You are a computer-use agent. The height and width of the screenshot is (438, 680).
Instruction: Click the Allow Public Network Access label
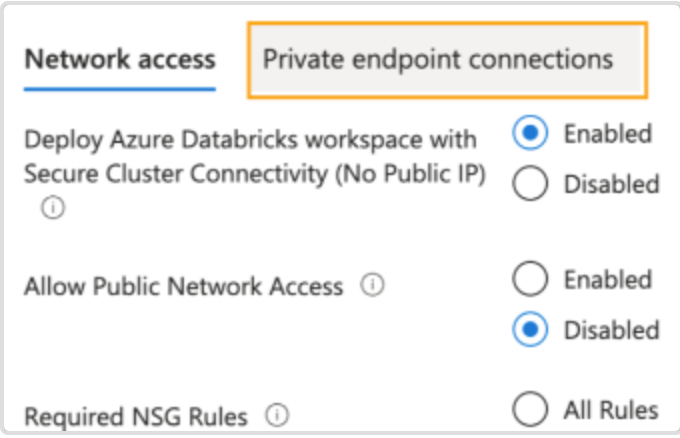[183, 286]
